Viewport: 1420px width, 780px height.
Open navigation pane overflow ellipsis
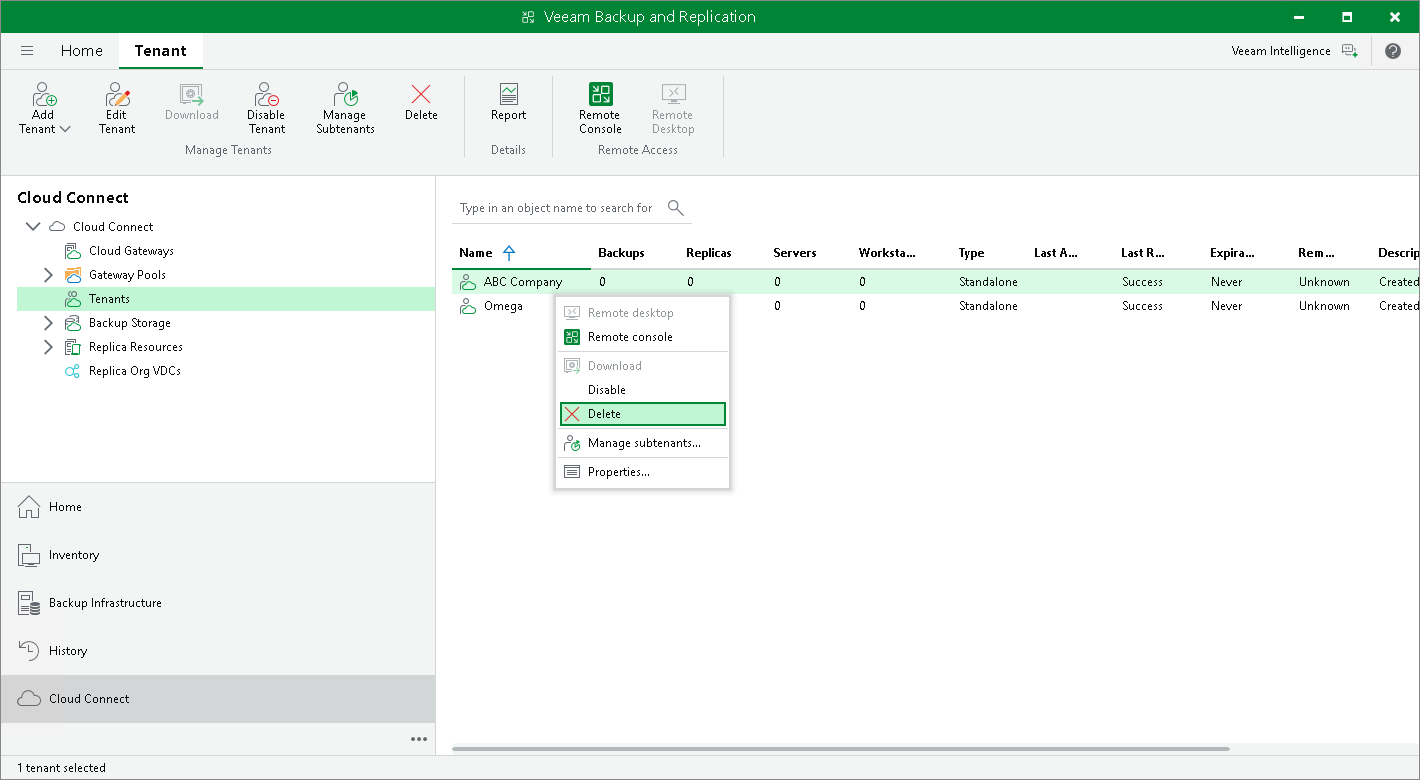pos(419,739)
